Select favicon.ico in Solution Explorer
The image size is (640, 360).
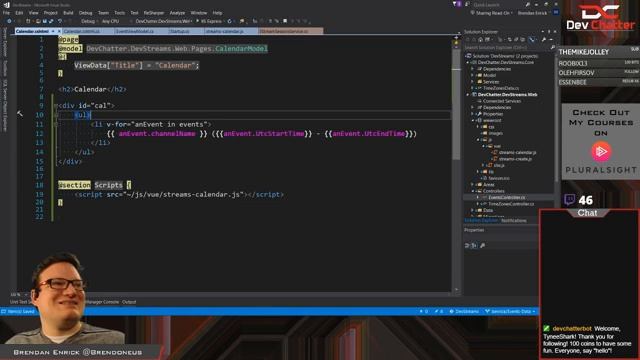[x=498, y=178]
